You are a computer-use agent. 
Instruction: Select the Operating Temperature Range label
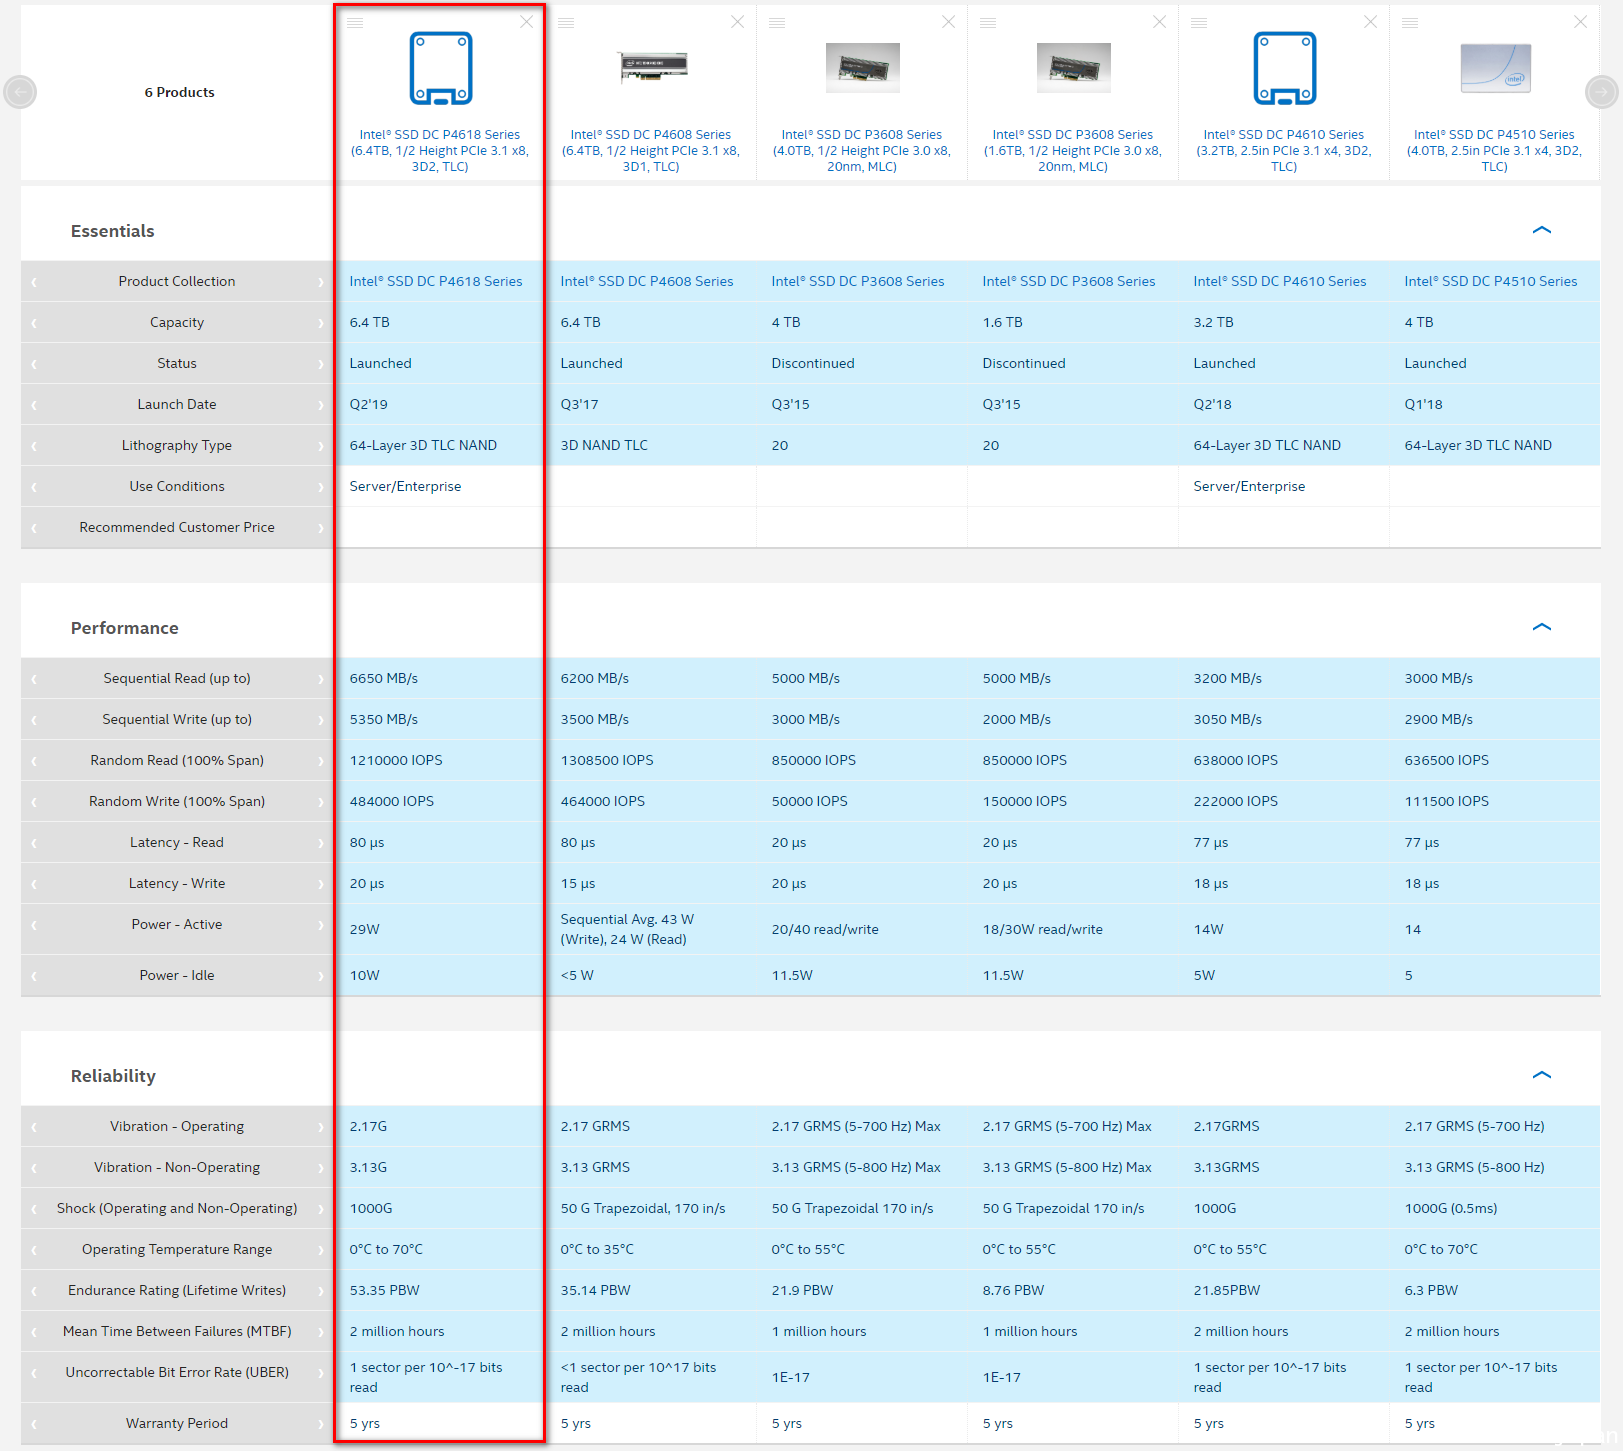(x=177, y=1249)
